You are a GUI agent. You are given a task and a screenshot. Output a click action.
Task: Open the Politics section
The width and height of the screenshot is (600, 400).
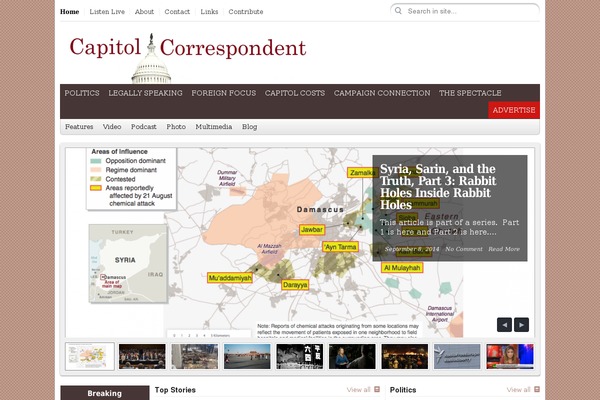click(82, 93)
